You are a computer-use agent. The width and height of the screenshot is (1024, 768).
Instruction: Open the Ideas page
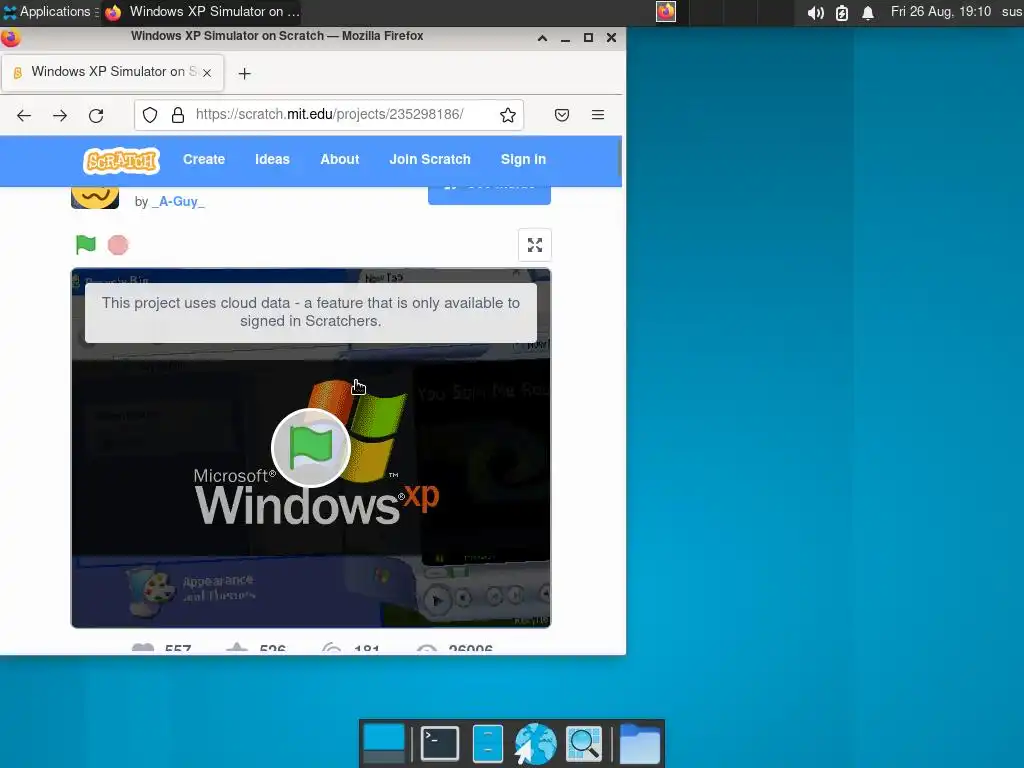click(272, 159)
